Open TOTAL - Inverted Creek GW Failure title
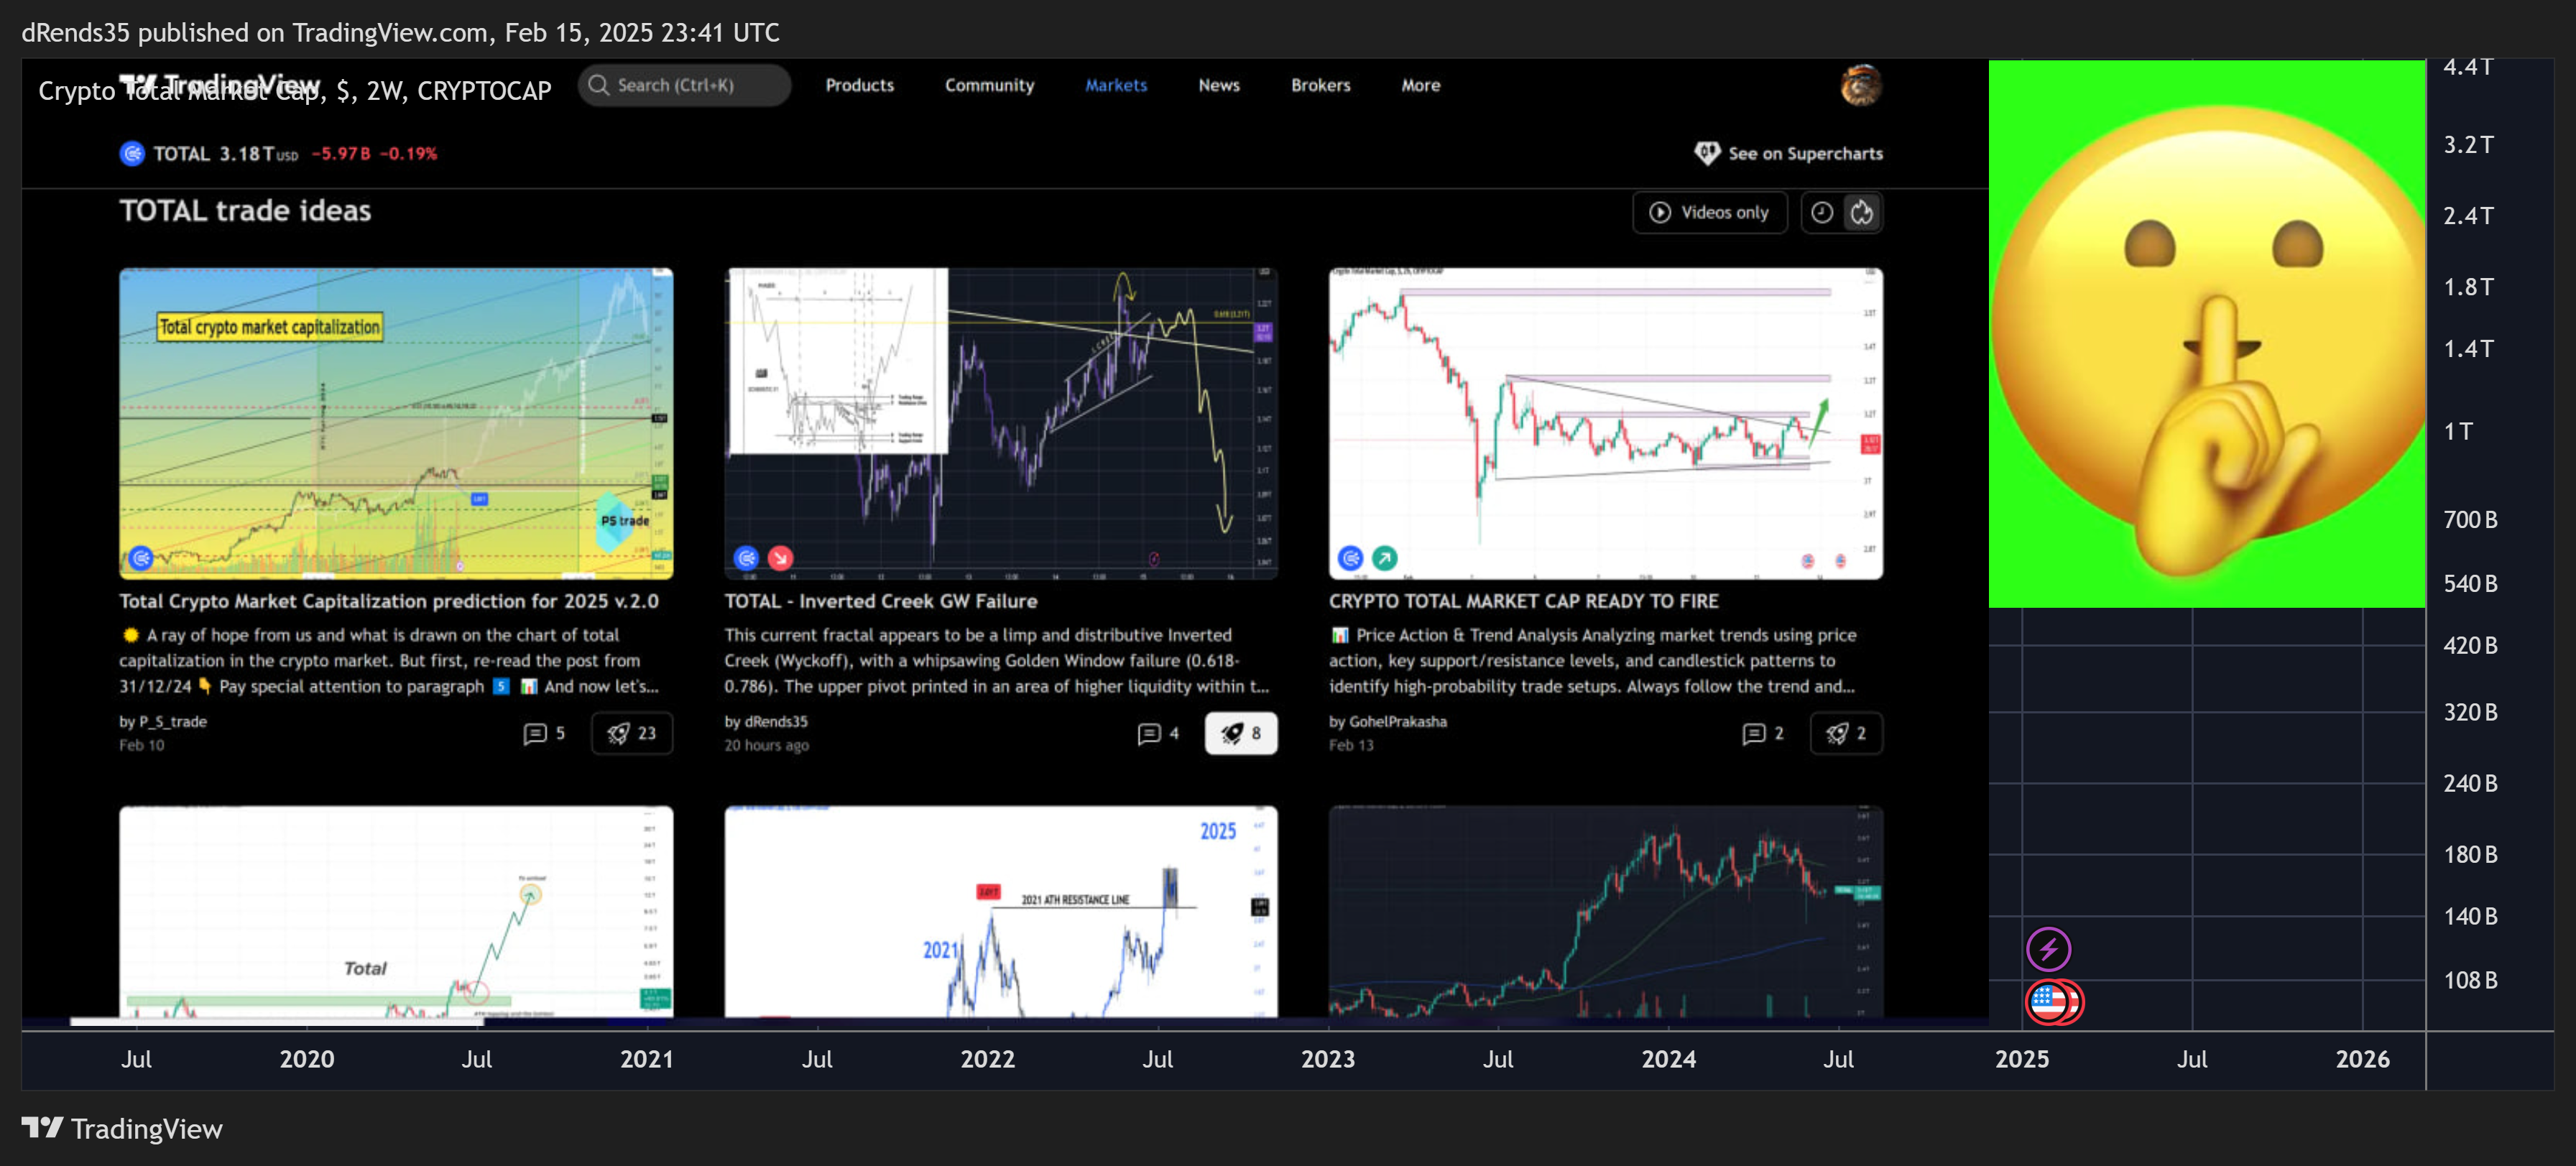Viewport: 2576px width, 1166px height. coord(881,601)
